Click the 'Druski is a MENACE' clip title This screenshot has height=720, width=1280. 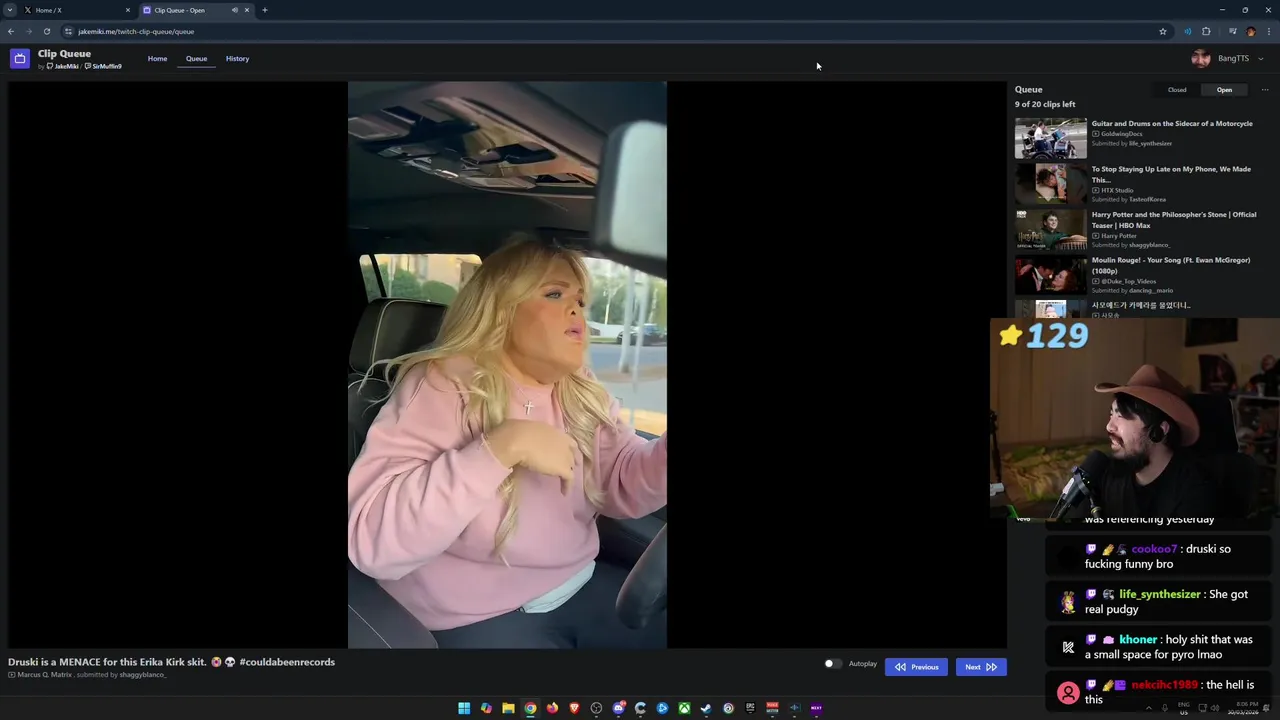(x=171, y=662)
